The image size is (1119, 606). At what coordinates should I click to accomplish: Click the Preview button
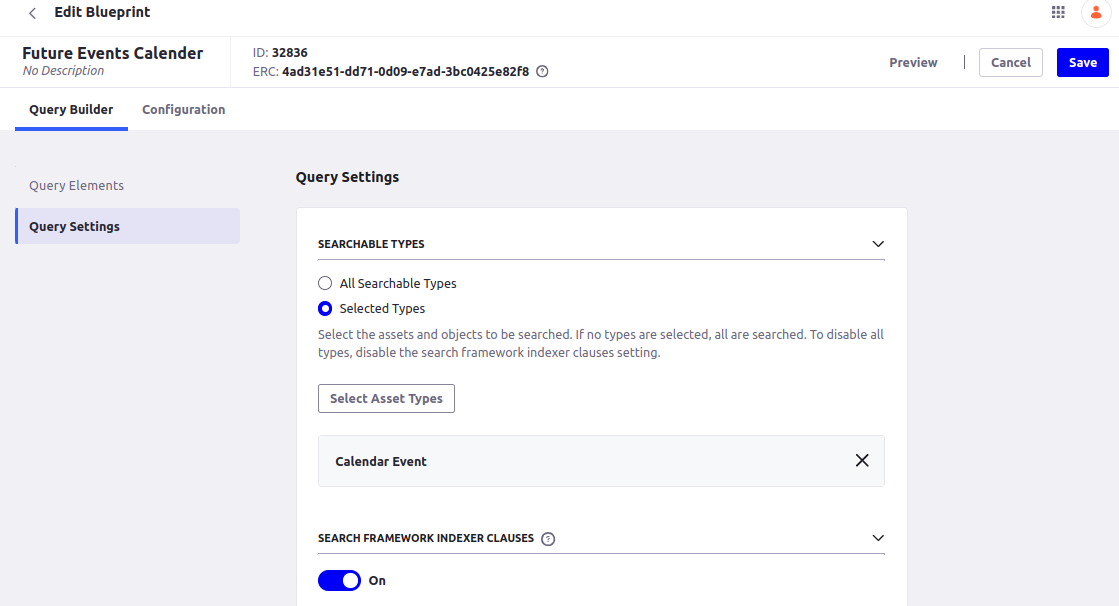(x=913, y=62)
